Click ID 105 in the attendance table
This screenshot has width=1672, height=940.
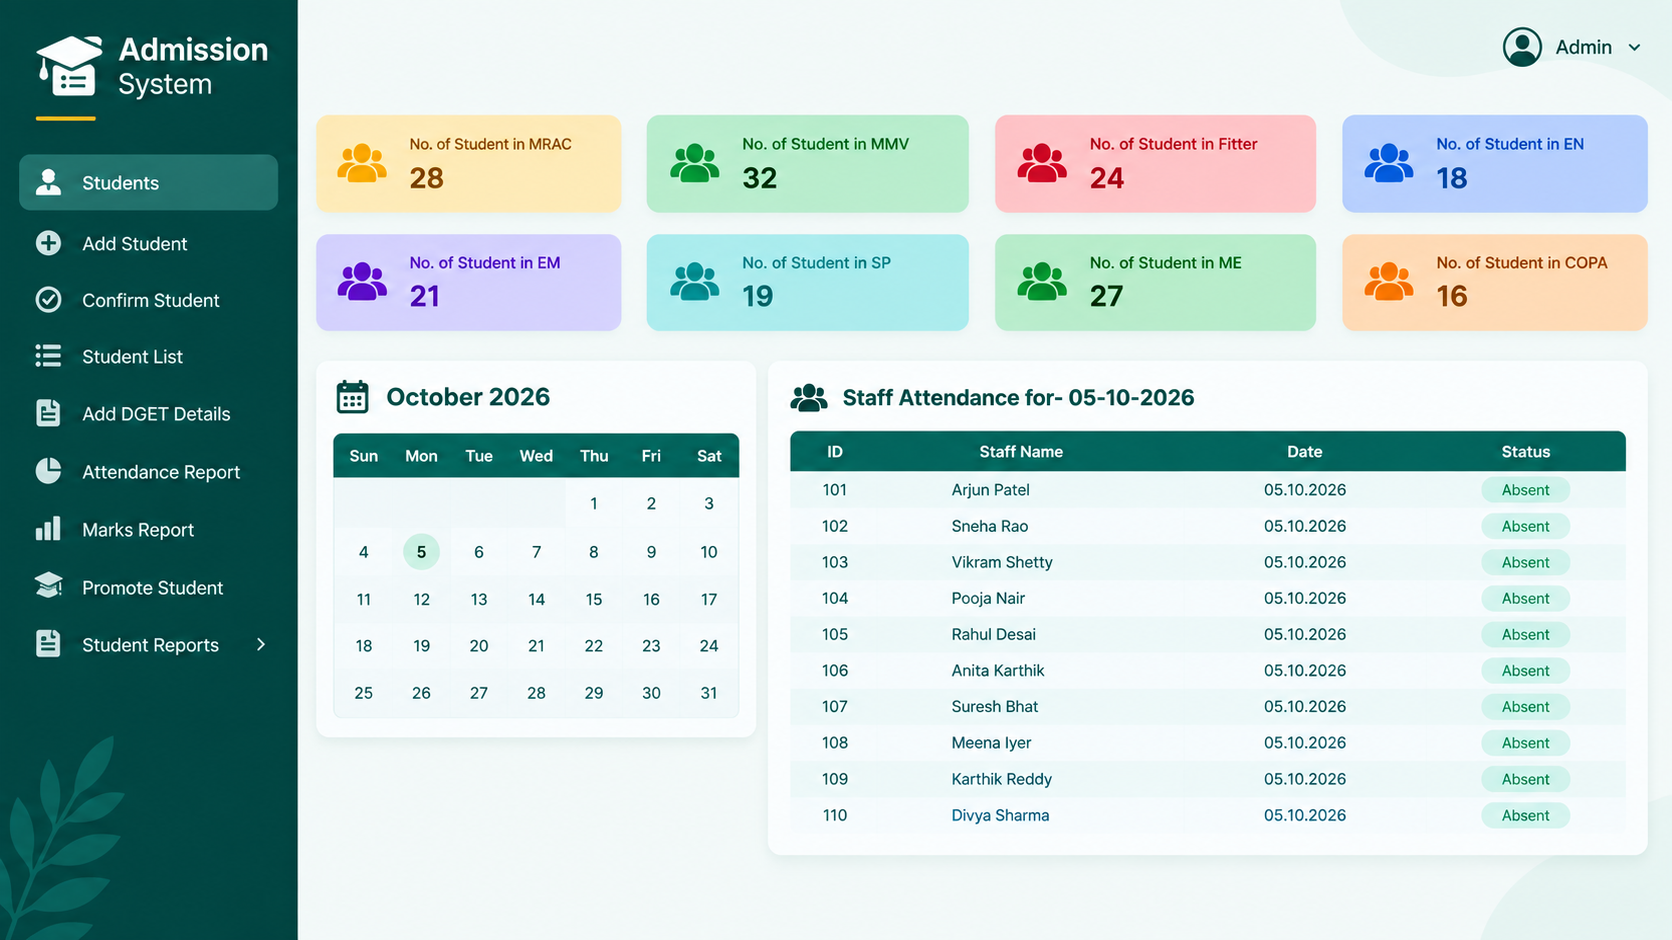coord(835,634)
